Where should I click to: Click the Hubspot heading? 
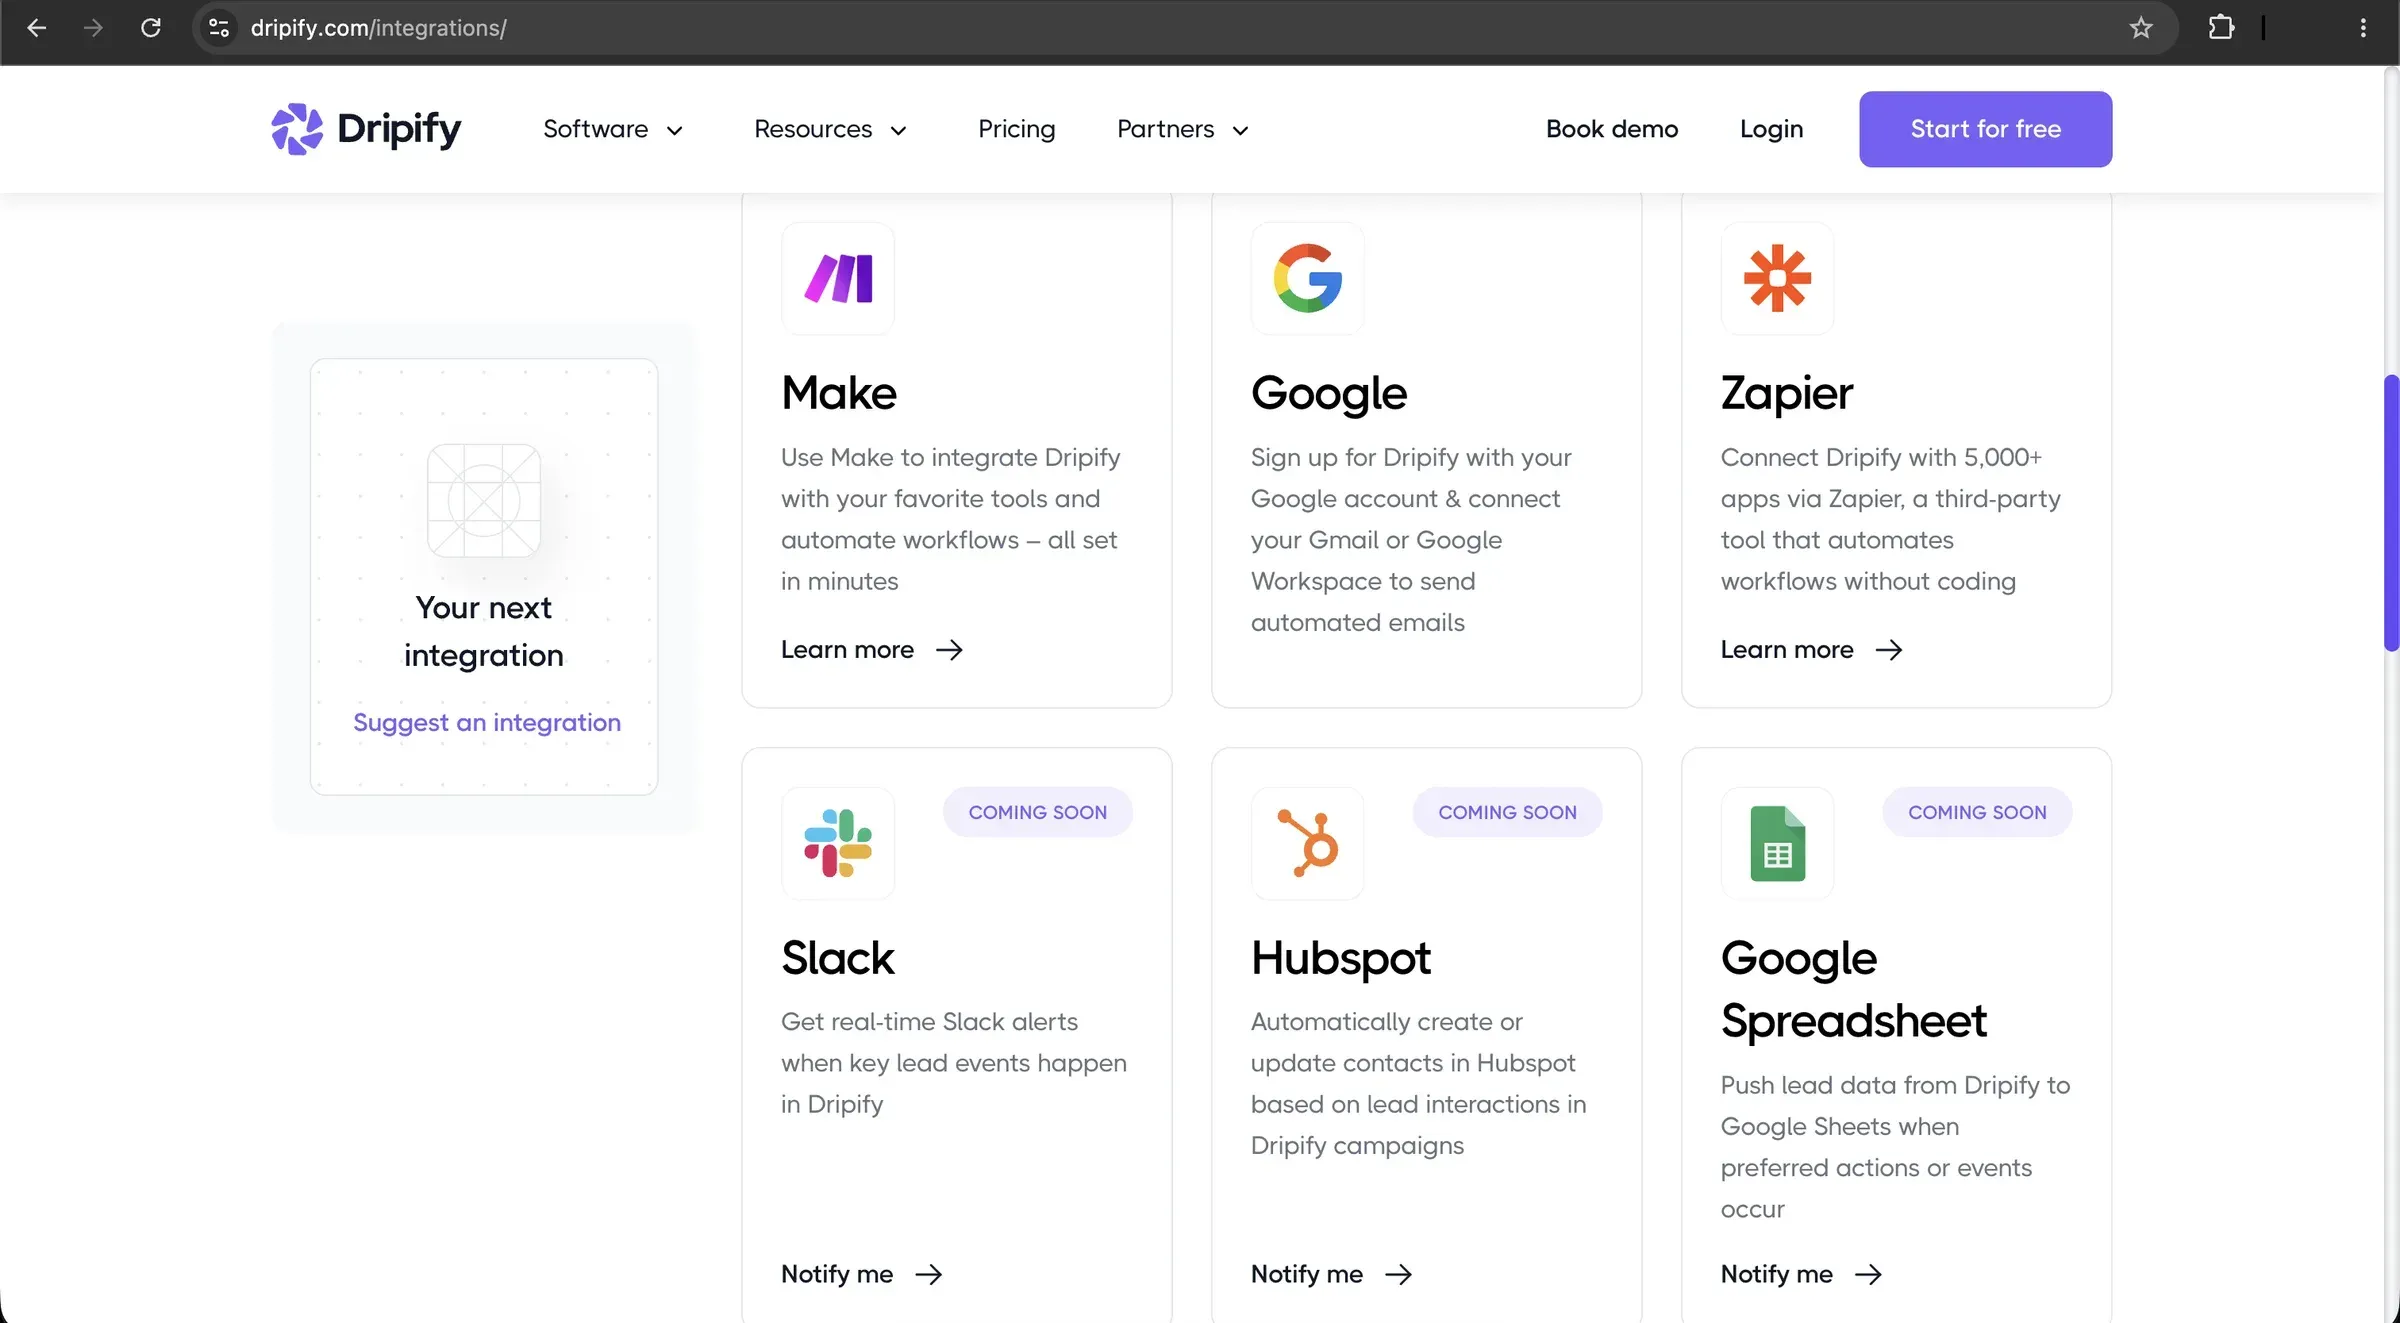[1340, 958]
